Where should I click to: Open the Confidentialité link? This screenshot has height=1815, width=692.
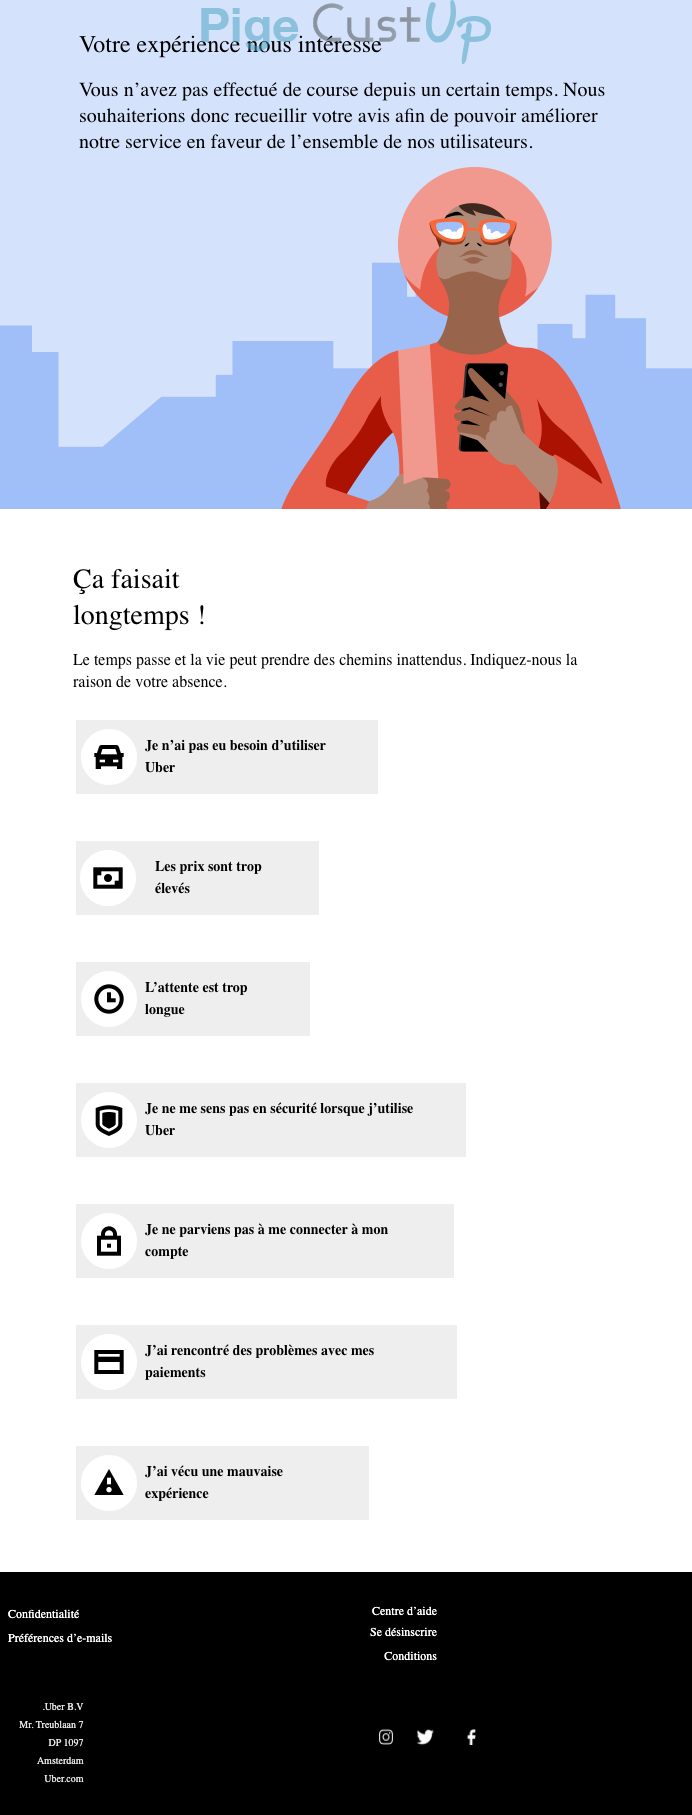pos(44,1614)
